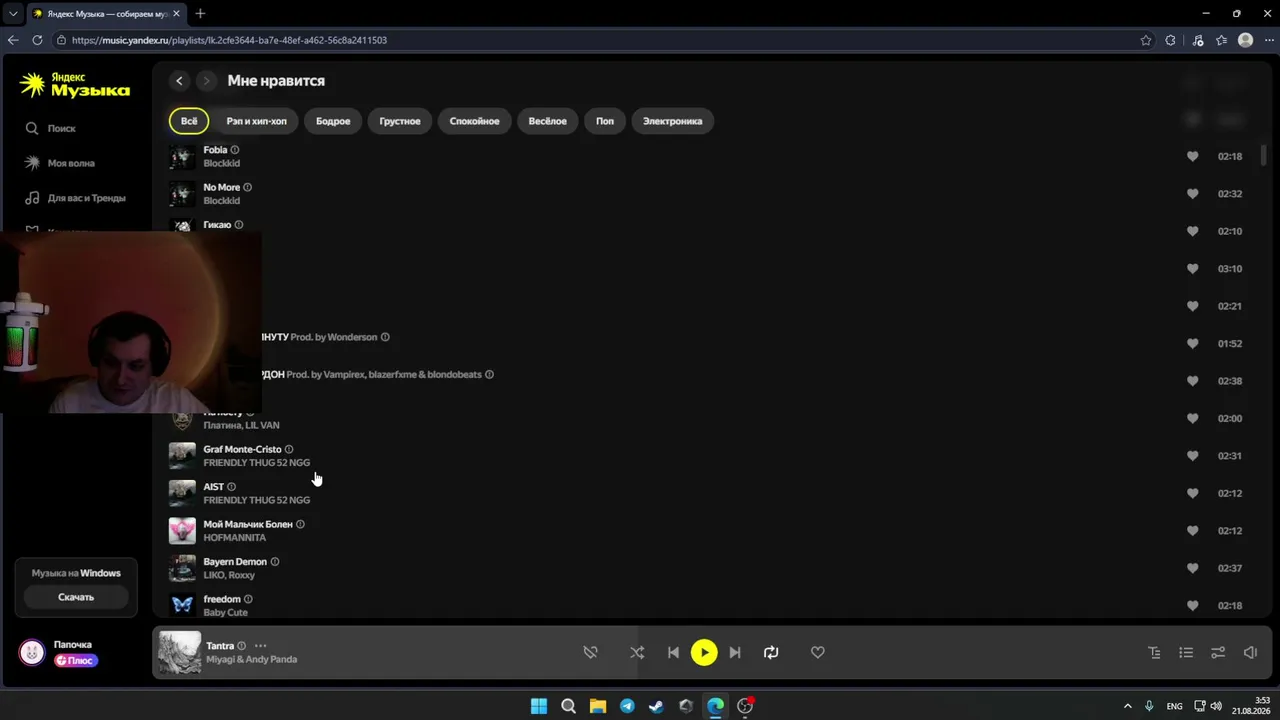Open player sound settings sliders icon
The height and width of the screenshot is (720, 1280).
[1218, 652]
